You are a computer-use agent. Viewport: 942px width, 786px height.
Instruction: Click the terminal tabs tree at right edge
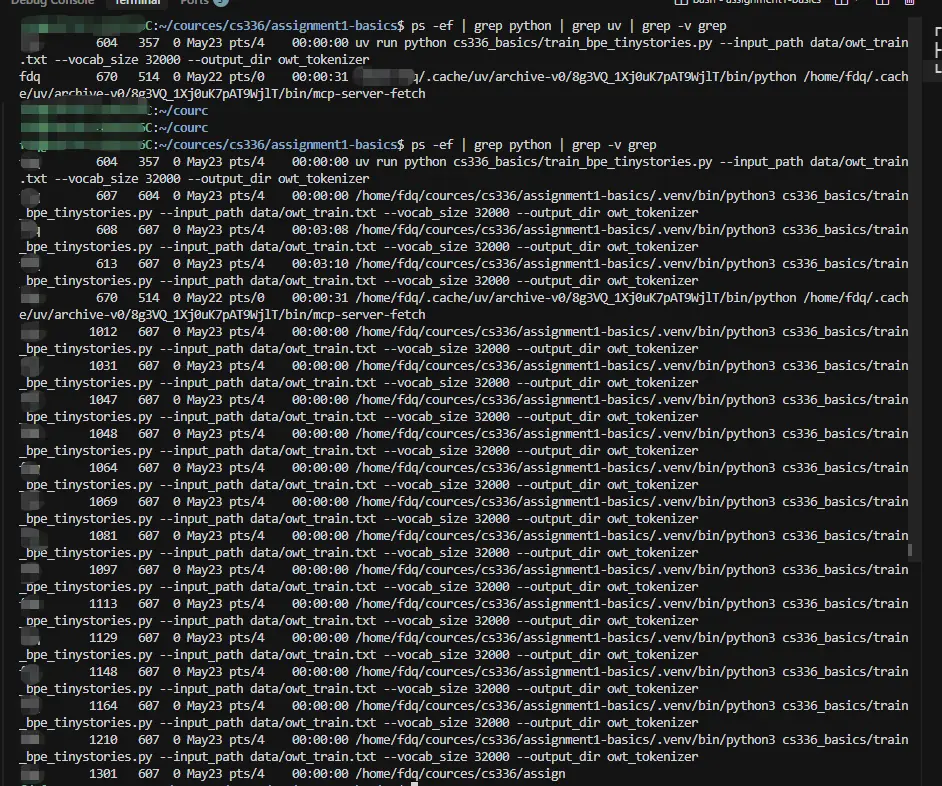click(x=937, y=50)
